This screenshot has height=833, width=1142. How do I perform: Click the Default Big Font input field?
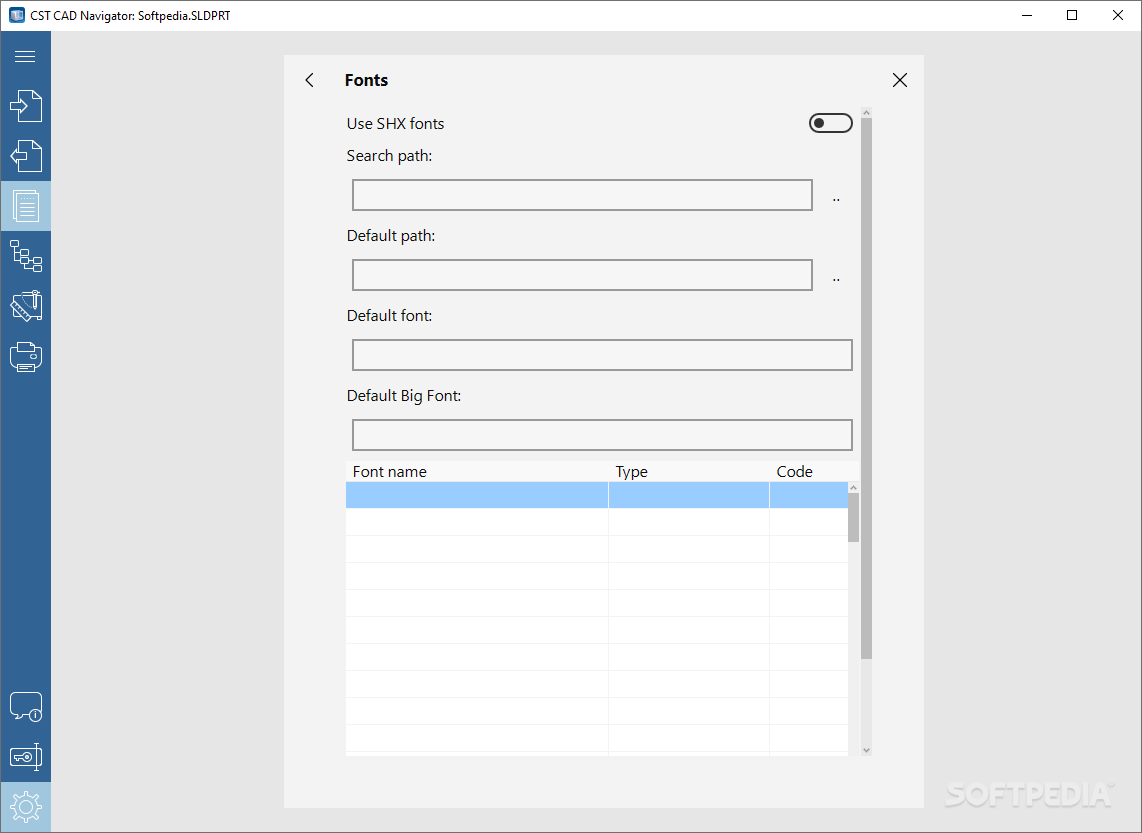[602, 435]
